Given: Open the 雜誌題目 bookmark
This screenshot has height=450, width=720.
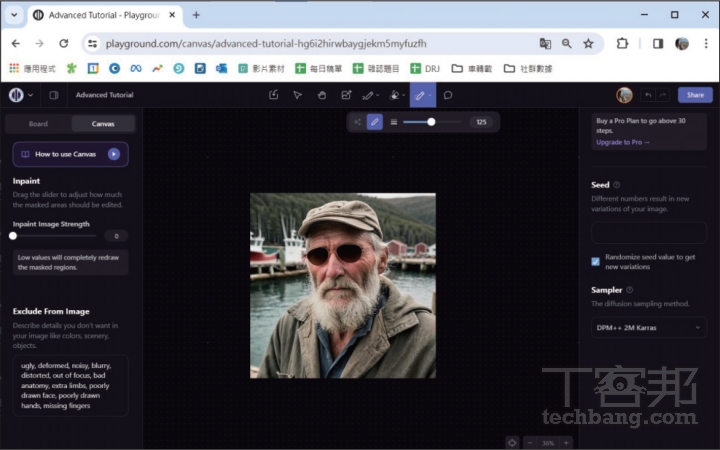Looking at the screenshot, I should coord(376,68).
